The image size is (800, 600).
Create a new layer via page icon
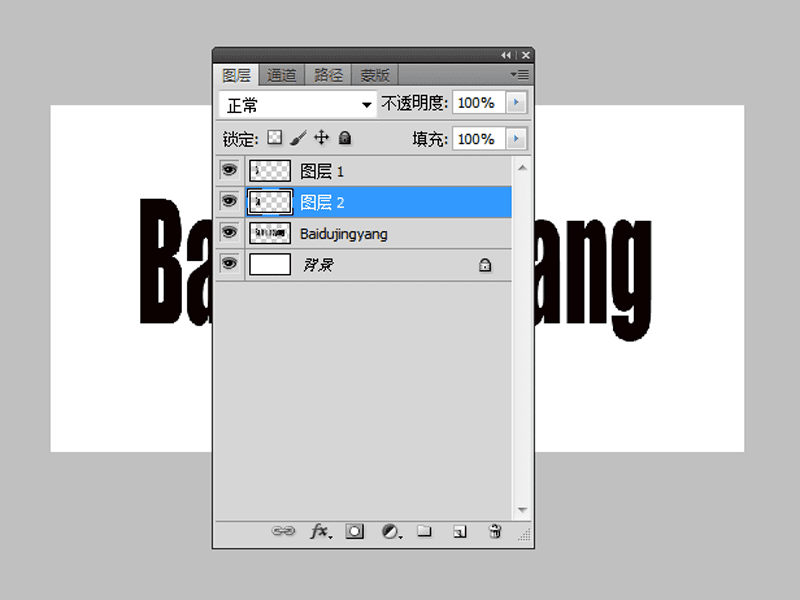tap(460, 532)
